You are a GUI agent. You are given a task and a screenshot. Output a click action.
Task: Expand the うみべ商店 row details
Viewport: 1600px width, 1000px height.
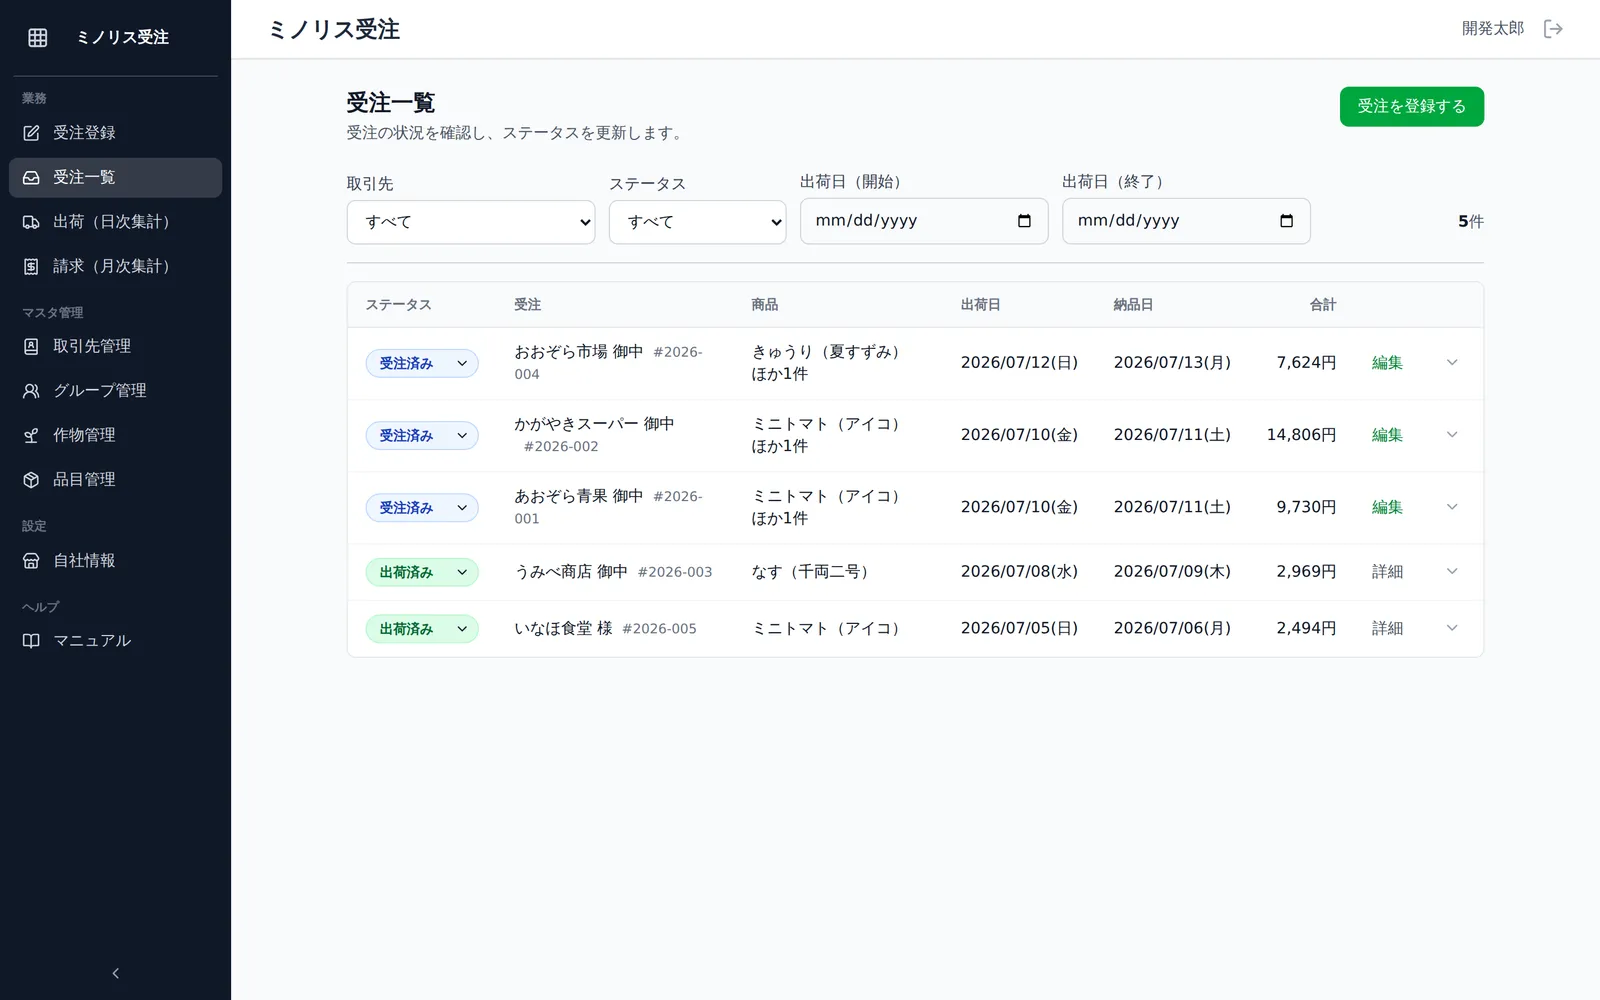[x=1452, y=572]
